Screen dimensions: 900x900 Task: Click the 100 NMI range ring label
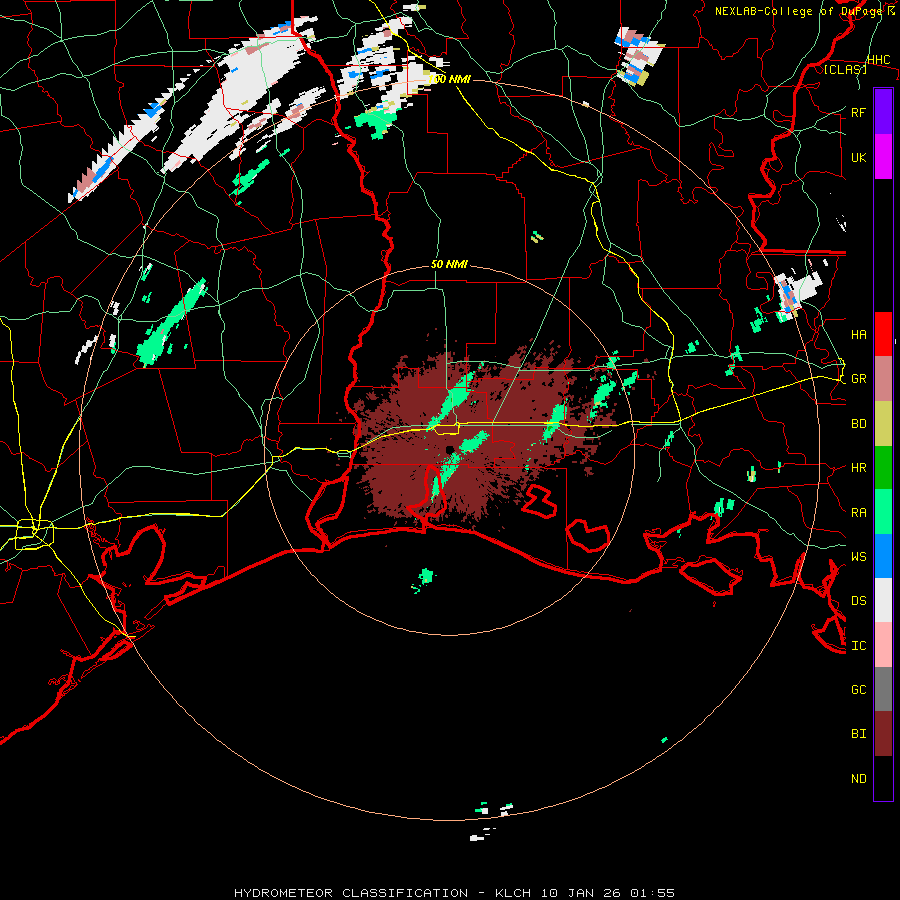point(450,79)
